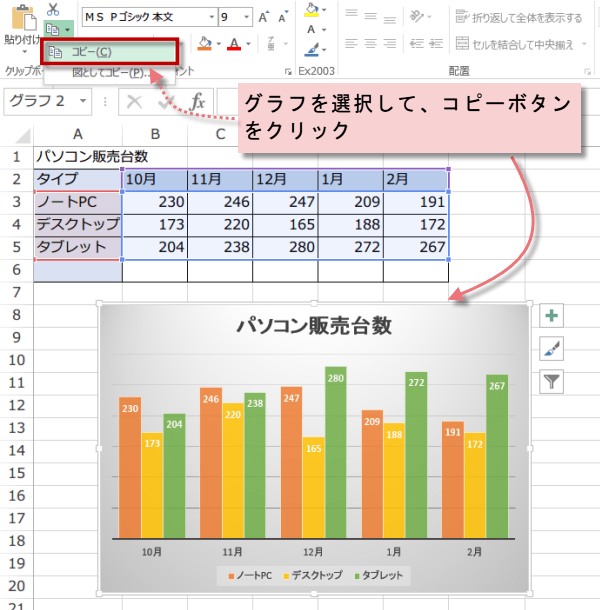Select 図としてコピー(P) menu entry
The height and width of the screenshot is (610, 600).
tap(109, 73)
